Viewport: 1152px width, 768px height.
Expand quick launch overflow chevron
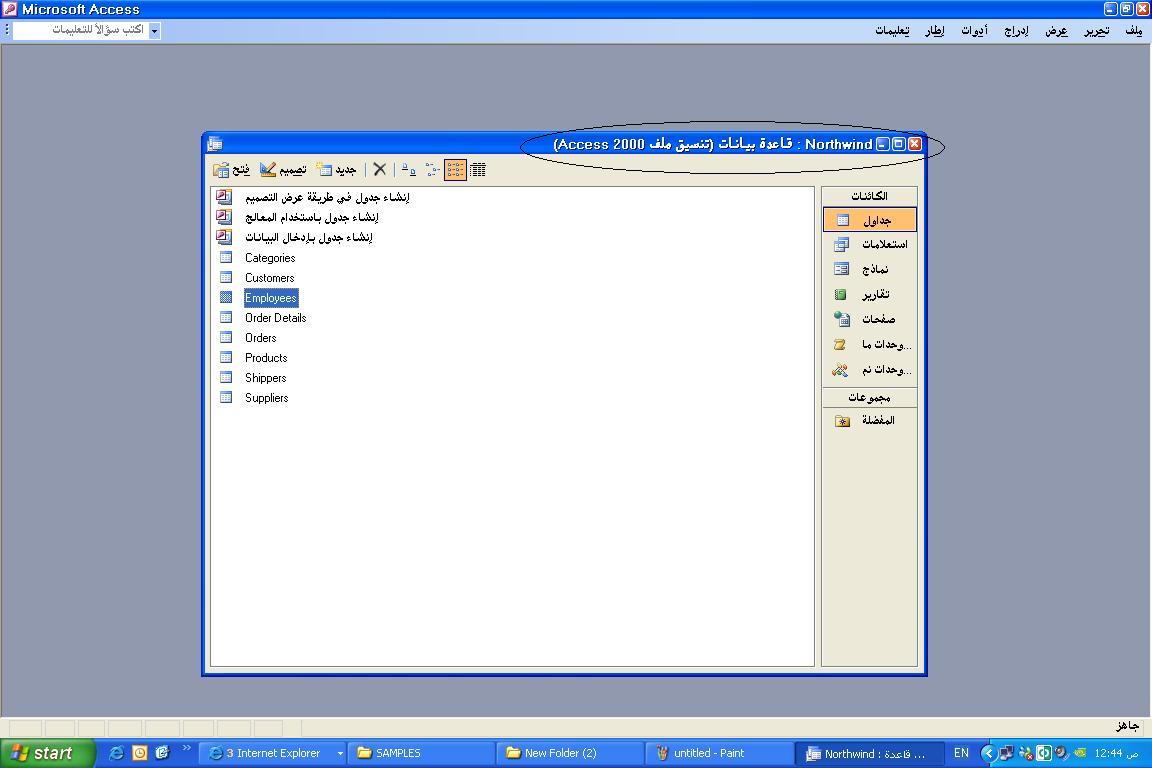187,748
